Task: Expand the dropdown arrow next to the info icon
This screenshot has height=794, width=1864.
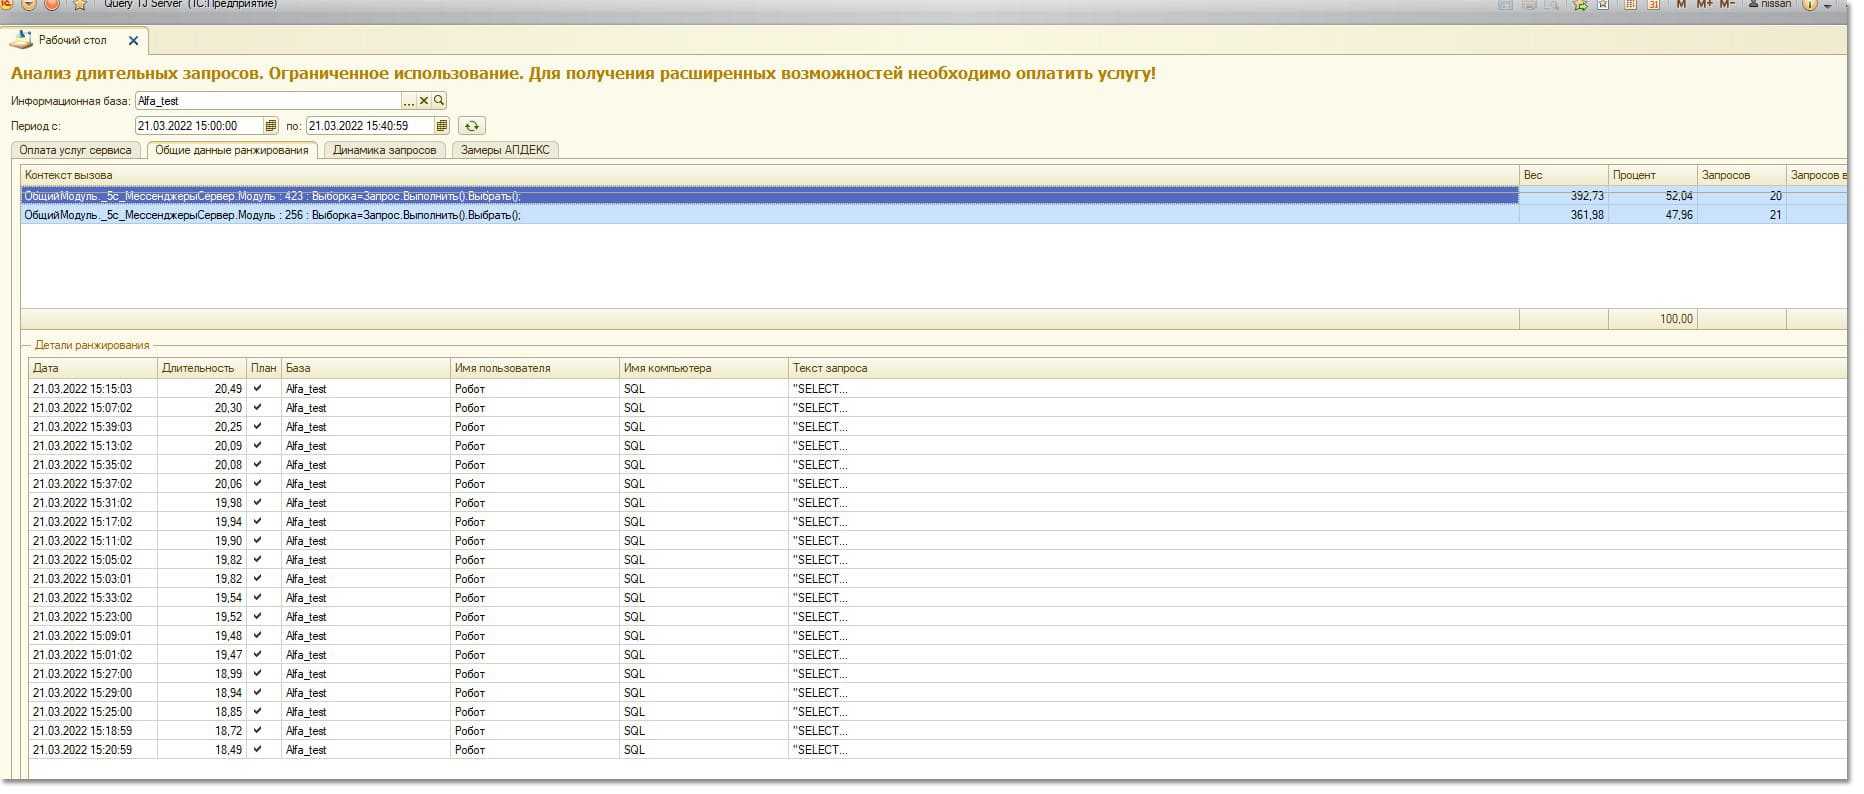Action: click(x=1828, y=6)
